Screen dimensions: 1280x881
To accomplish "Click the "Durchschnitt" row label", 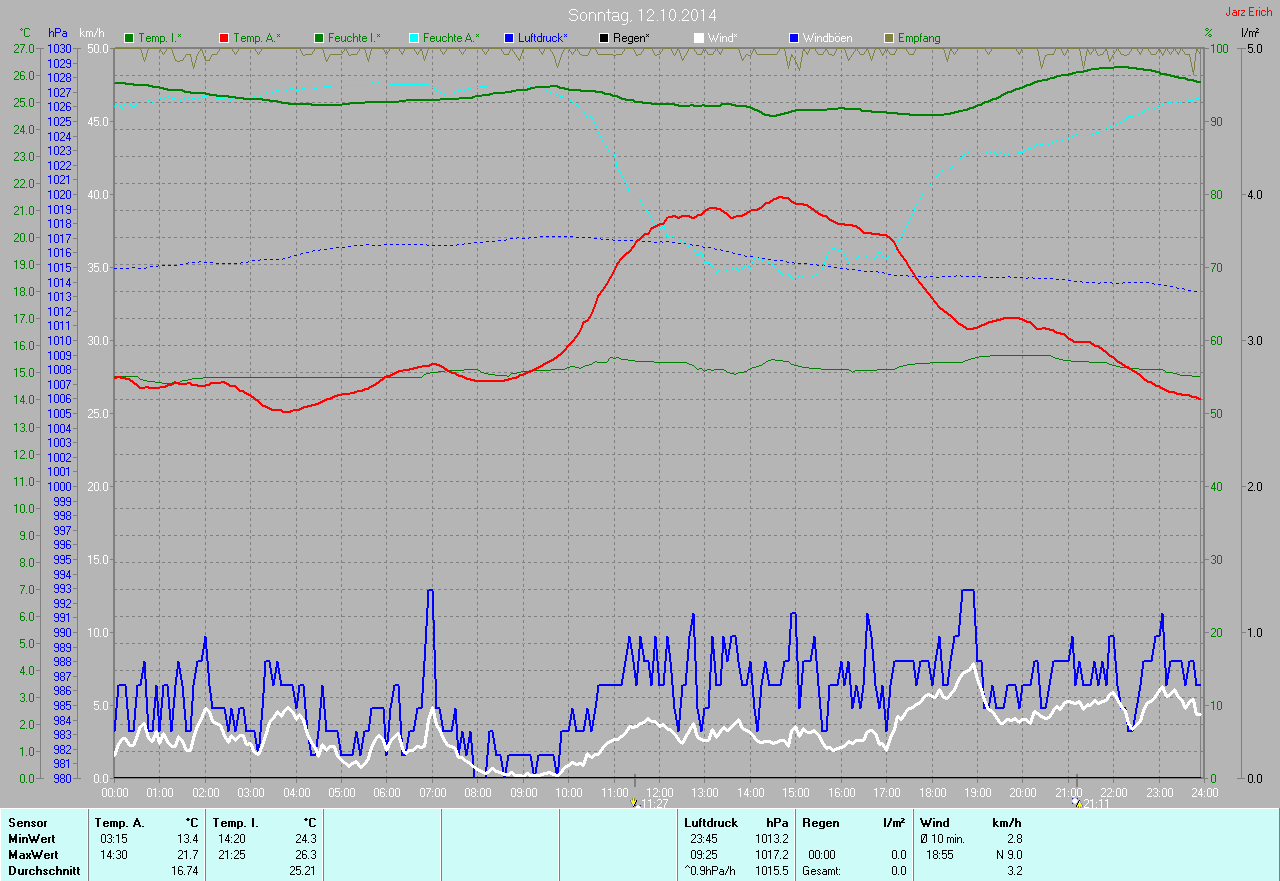I will point(44,871).
